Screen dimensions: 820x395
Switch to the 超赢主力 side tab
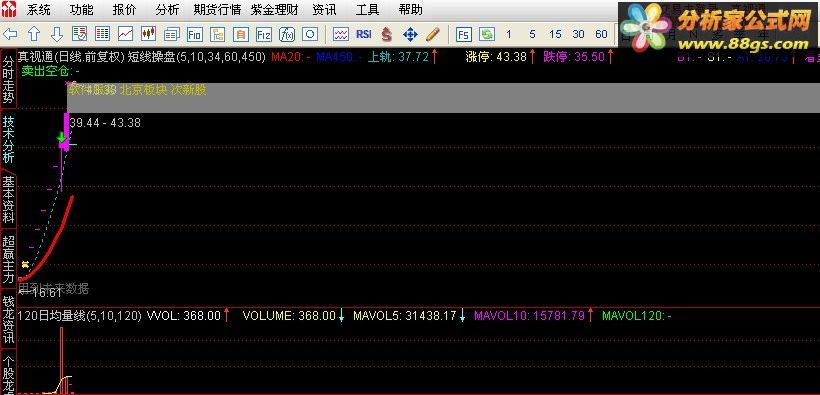[x=9, y=259]
